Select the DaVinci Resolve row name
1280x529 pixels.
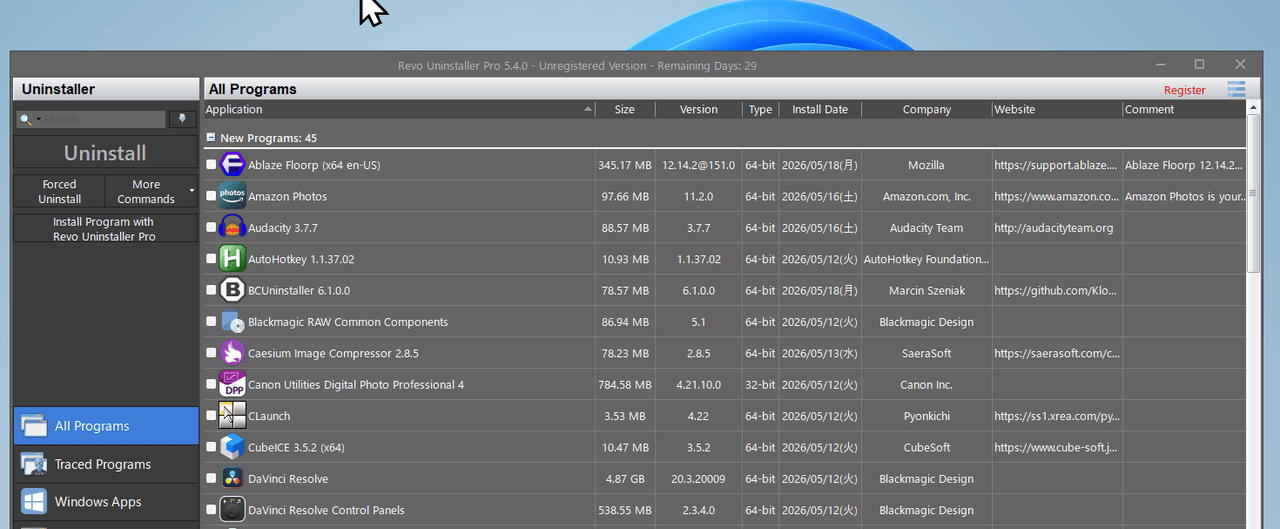[x=288, y=479]
